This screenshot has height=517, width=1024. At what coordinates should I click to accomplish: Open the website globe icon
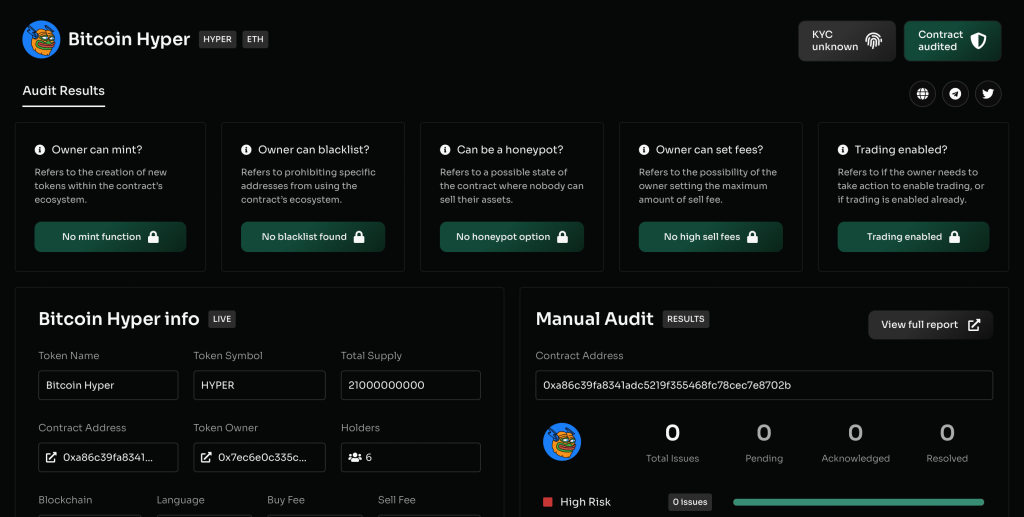tap(922, 94)
